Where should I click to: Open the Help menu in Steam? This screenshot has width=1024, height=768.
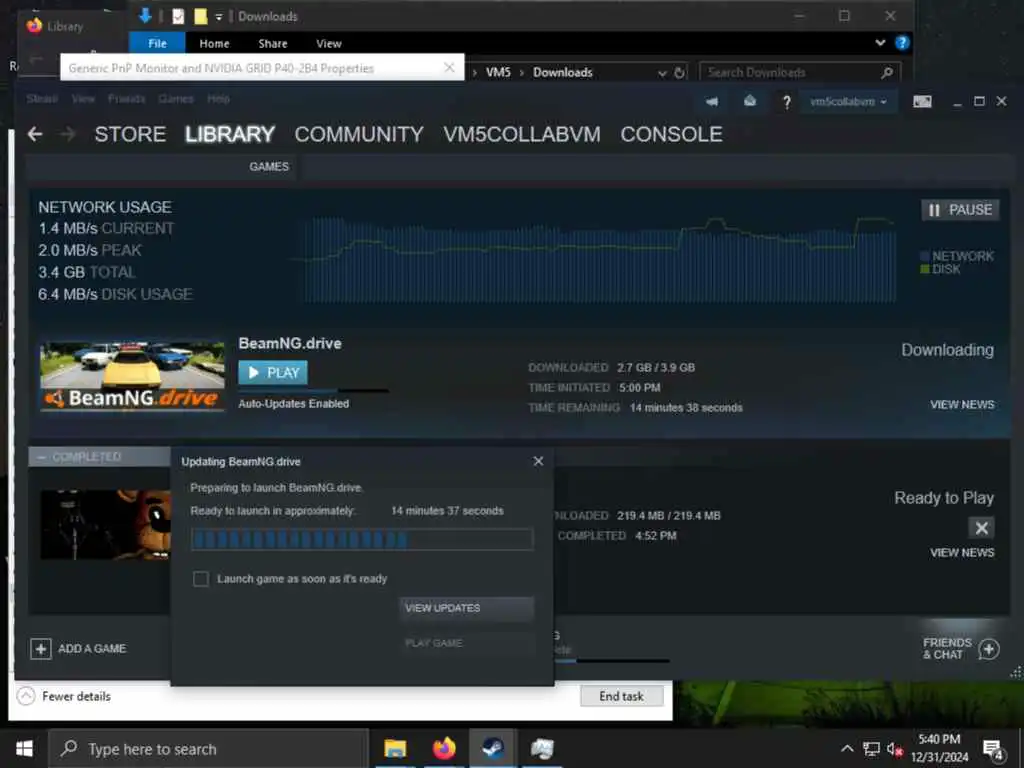pyautogui.click(x=218, y=99)
